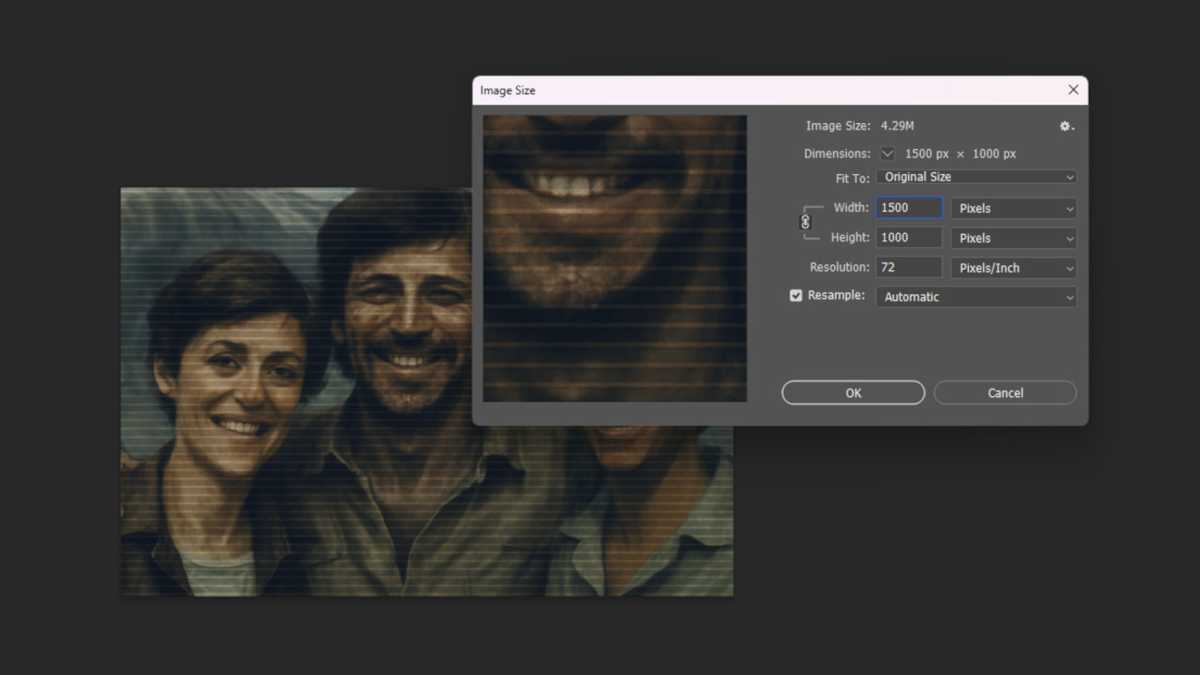This screenshot has width=1200, height=675.
Task: Confirm the resize with the OK button
Action: [x=852, y=392]
